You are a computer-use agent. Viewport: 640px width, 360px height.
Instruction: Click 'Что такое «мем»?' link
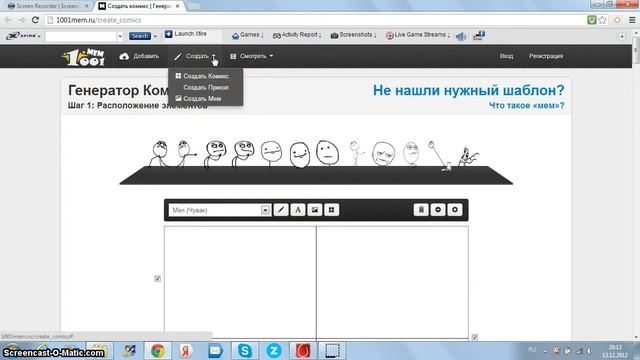click(x=527, y=105)
